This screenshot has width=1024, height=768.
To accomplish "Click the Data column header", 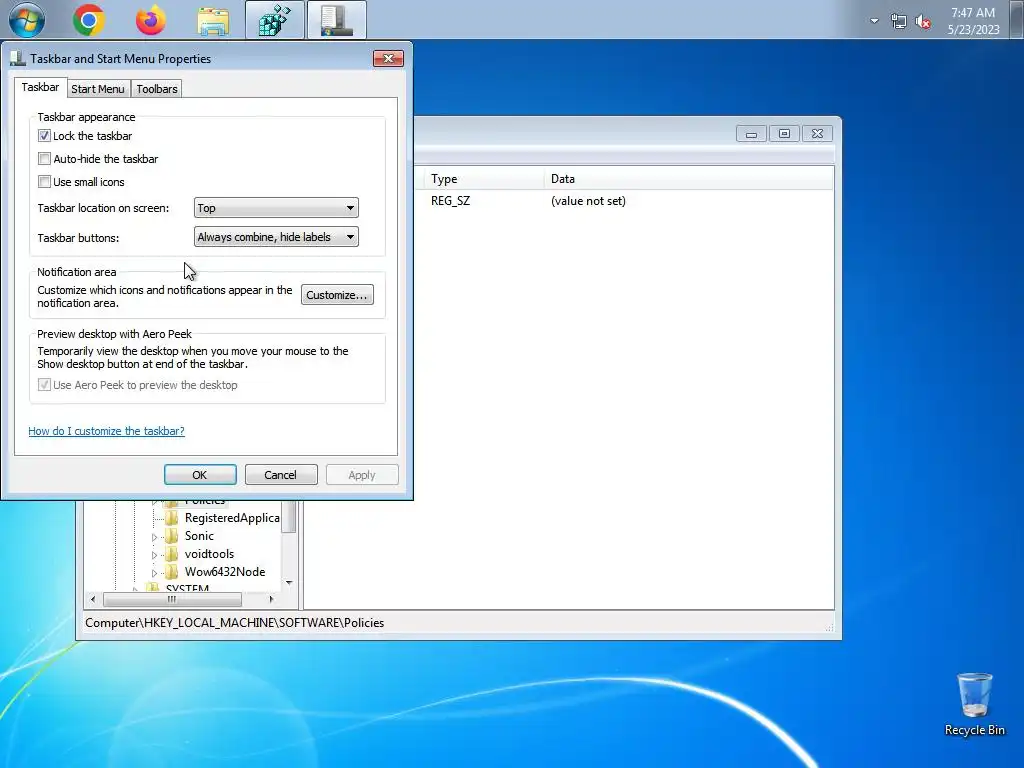I will [688, 179].
